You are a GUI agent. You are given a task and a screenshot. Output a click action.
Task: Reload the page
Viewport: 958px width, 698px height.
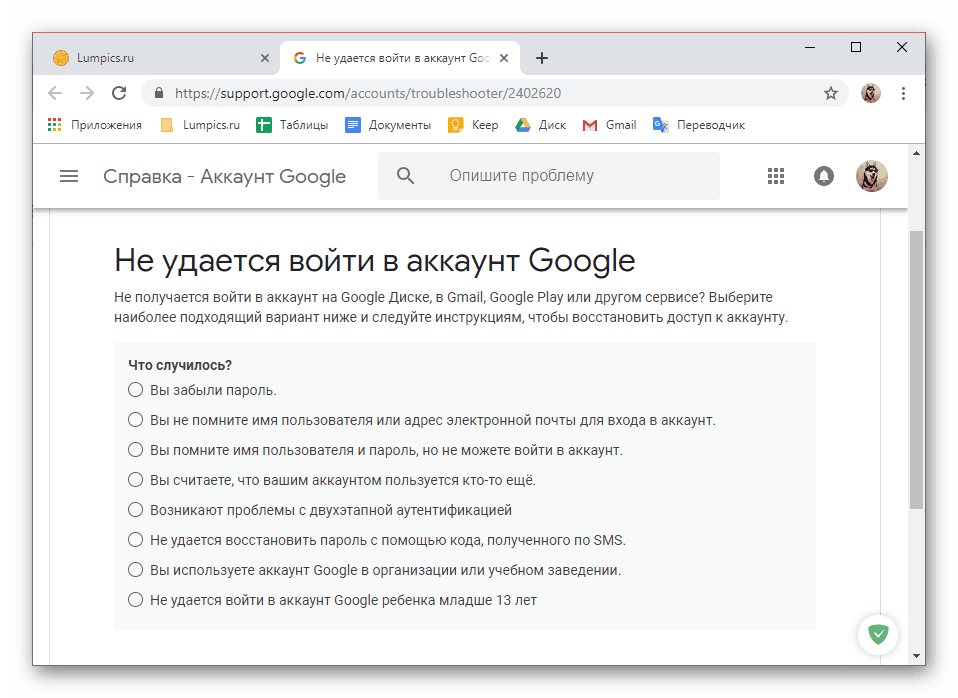(119, 93)
